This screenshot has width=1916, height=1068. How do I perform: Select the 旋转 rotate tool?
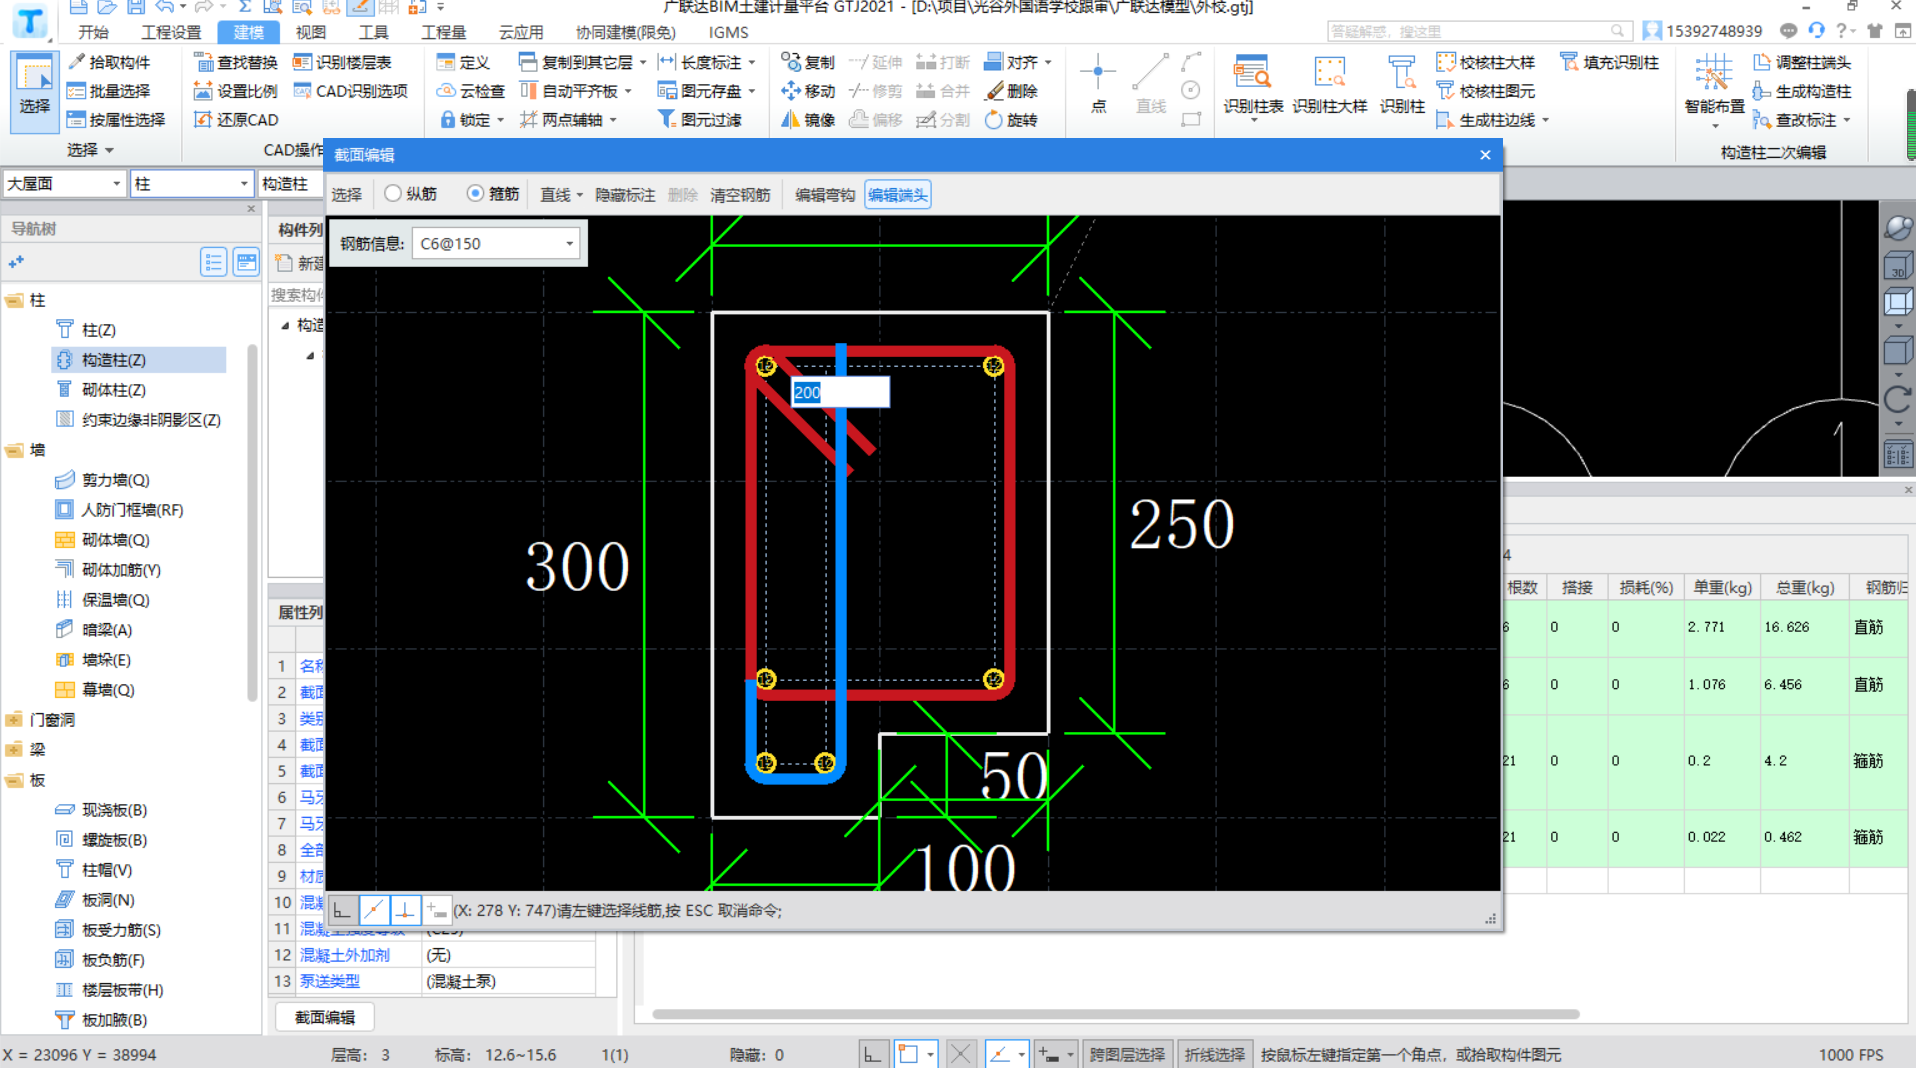[1012, 120]
